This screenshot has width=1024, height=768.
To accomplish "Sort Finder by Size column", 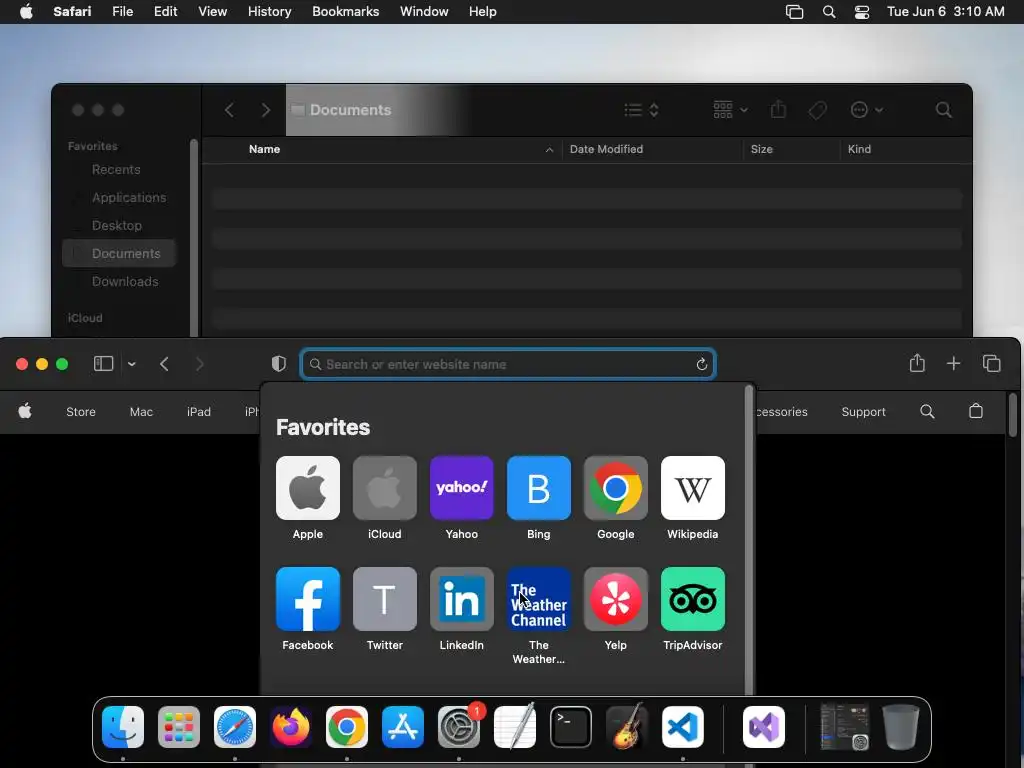I will [x=761, y=149].
